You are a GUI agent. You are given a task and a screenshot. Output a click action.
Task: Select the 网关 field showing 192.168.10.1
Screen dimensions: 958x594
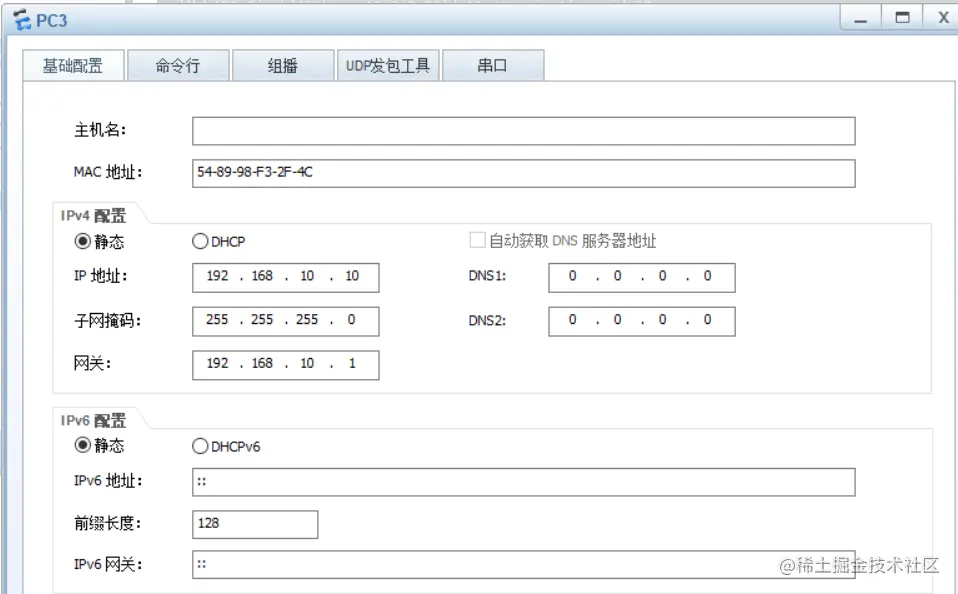pos(285,365)
